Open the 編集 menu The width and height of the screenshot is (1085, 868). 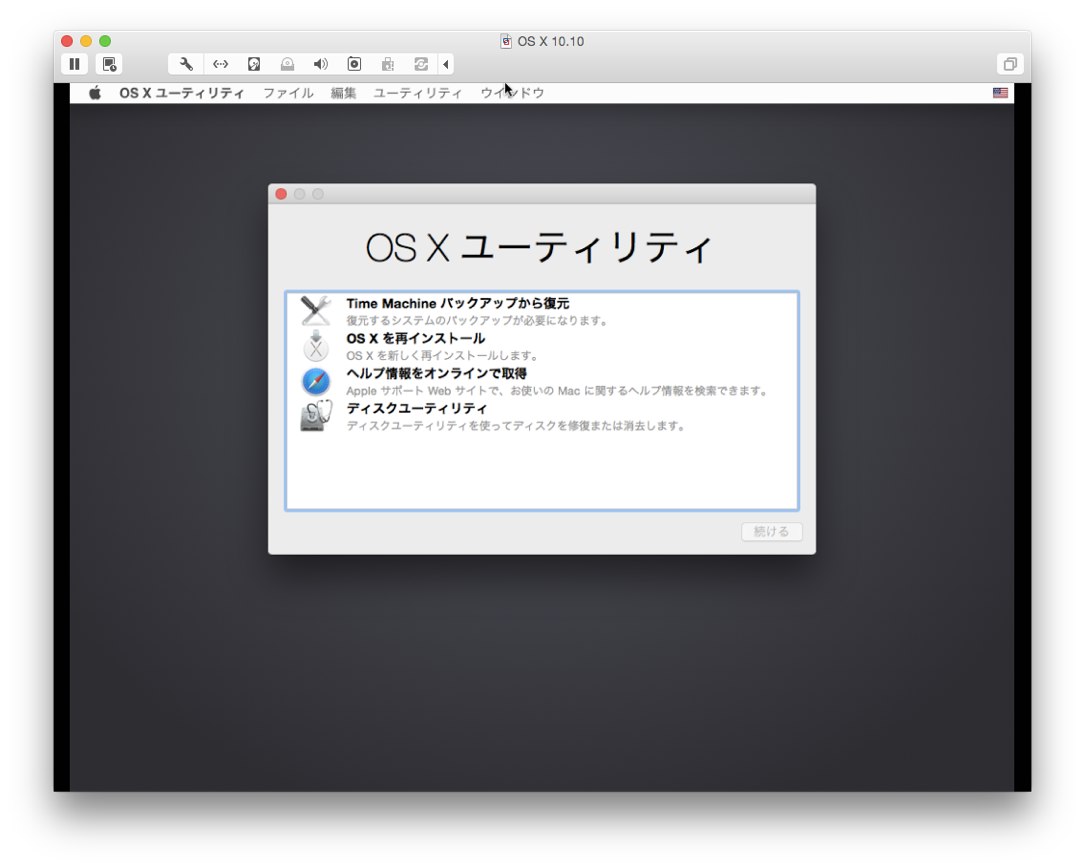pyautogui.click(x=343, y=93)
